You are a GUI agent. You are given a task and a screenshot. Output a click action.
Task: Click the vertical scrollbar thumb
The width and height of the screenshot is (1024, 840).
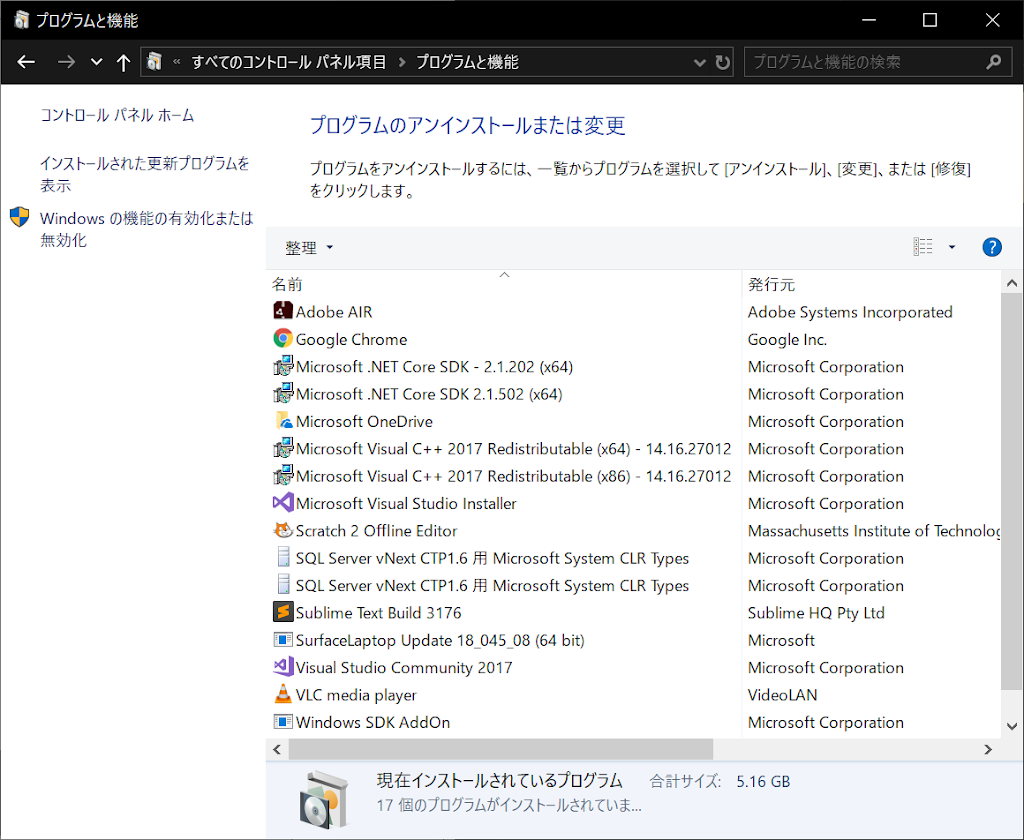coord(1012,491)
